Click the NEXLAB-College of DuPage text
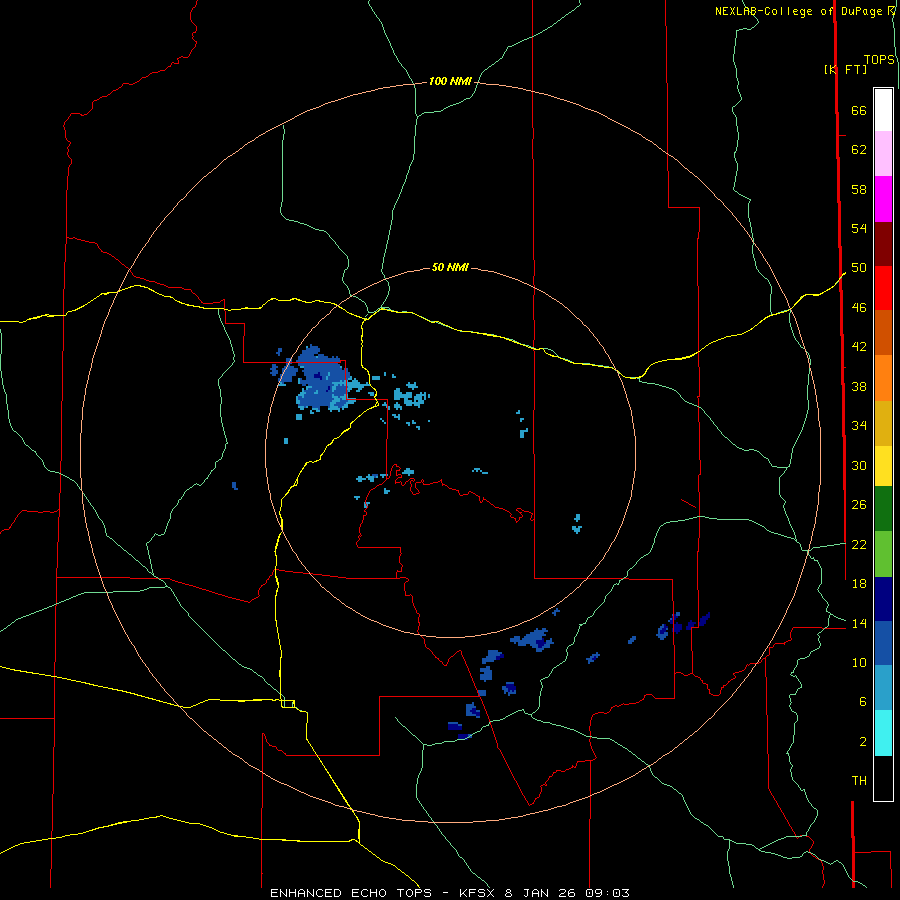 [x=798, y=11]
